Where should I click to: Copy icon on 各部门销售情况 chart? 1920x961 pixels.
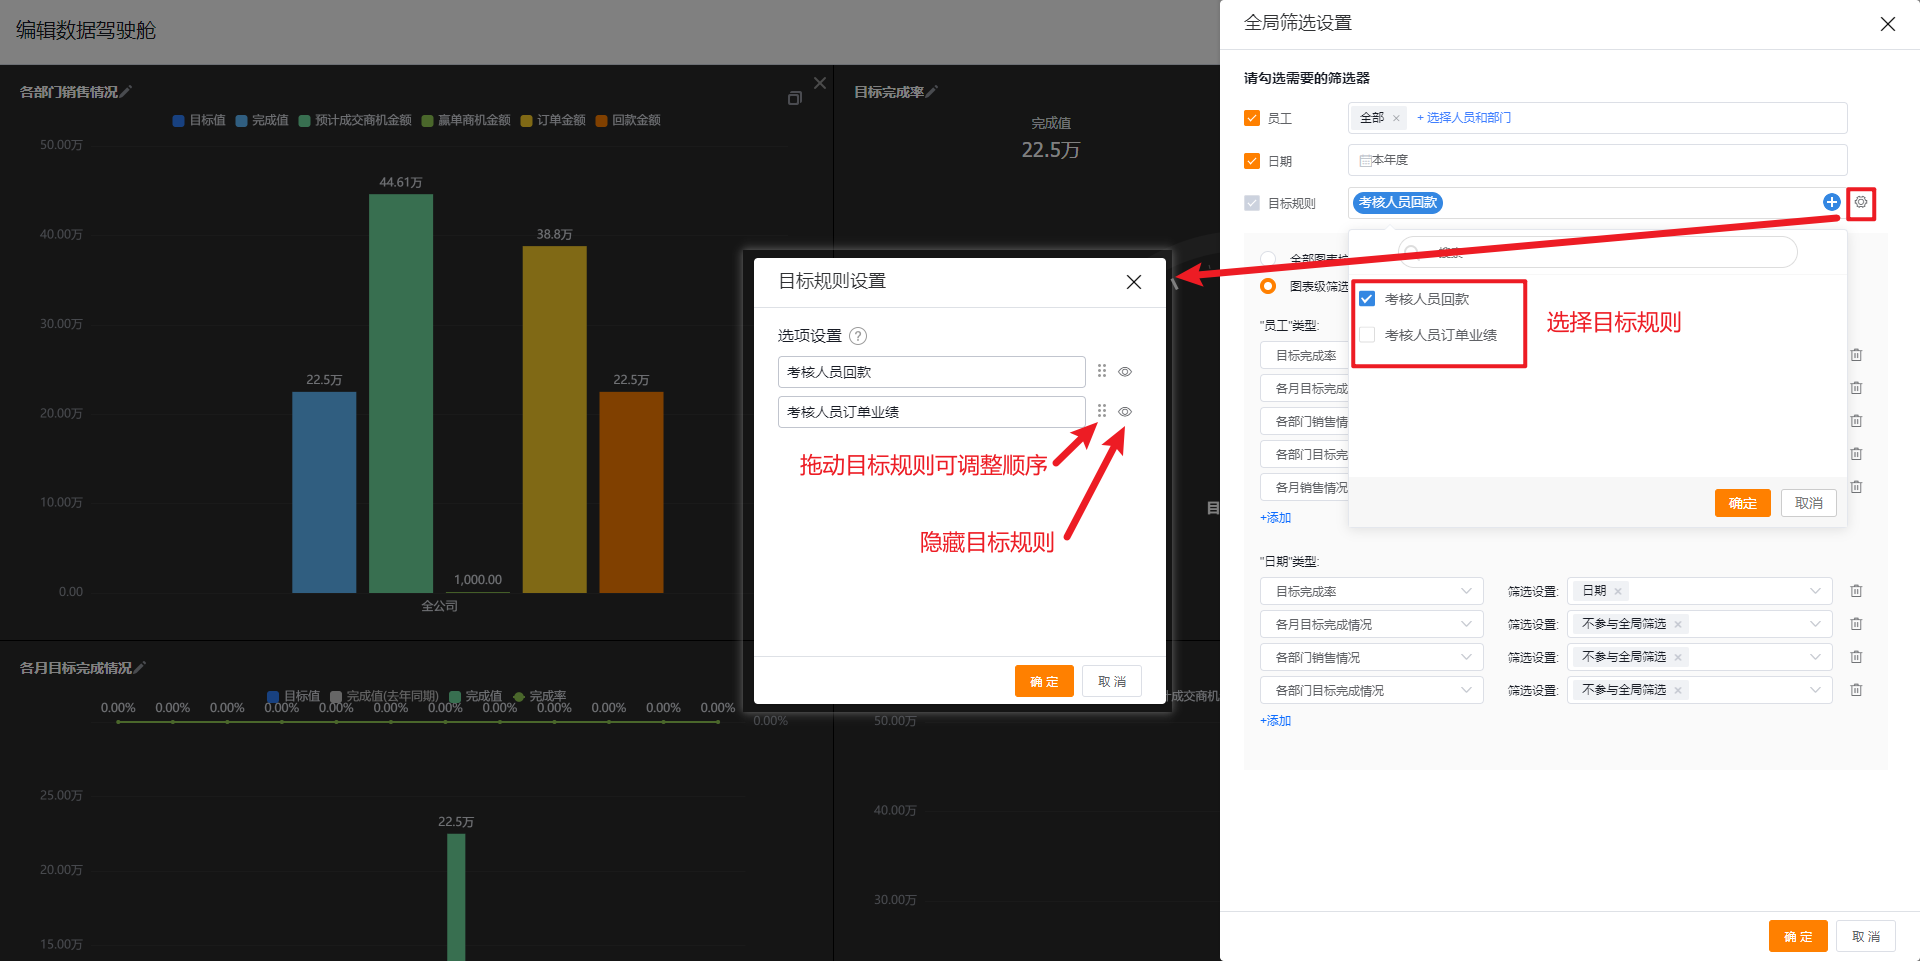click(795, 98)
